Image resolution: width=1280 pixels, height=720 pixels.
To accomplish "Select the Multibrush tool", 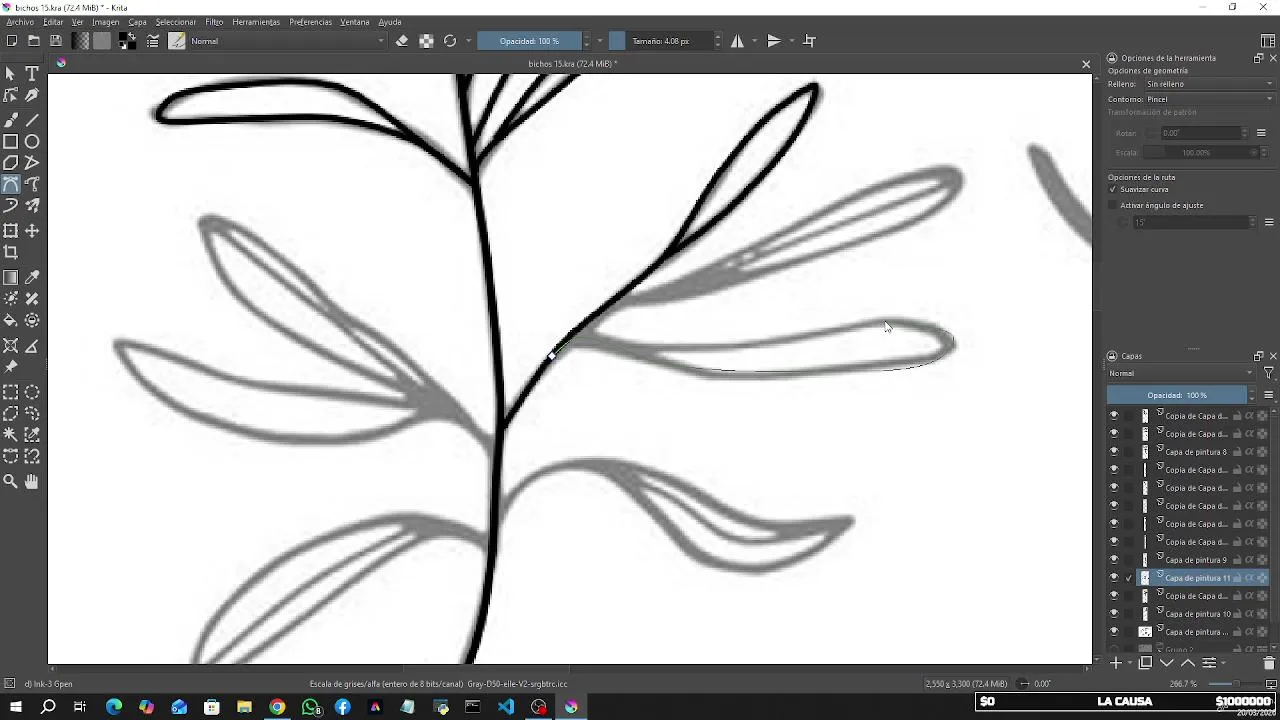I will (x=32, y=206).
